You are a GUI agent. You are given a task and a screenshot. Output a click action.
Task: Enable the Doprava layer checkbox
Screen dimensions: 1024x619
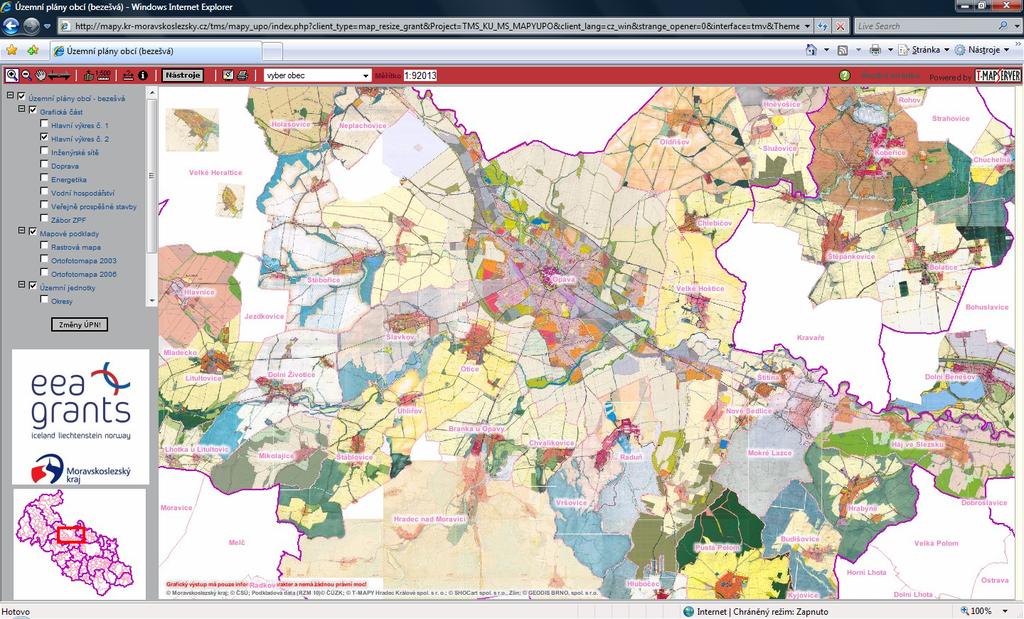44,165
